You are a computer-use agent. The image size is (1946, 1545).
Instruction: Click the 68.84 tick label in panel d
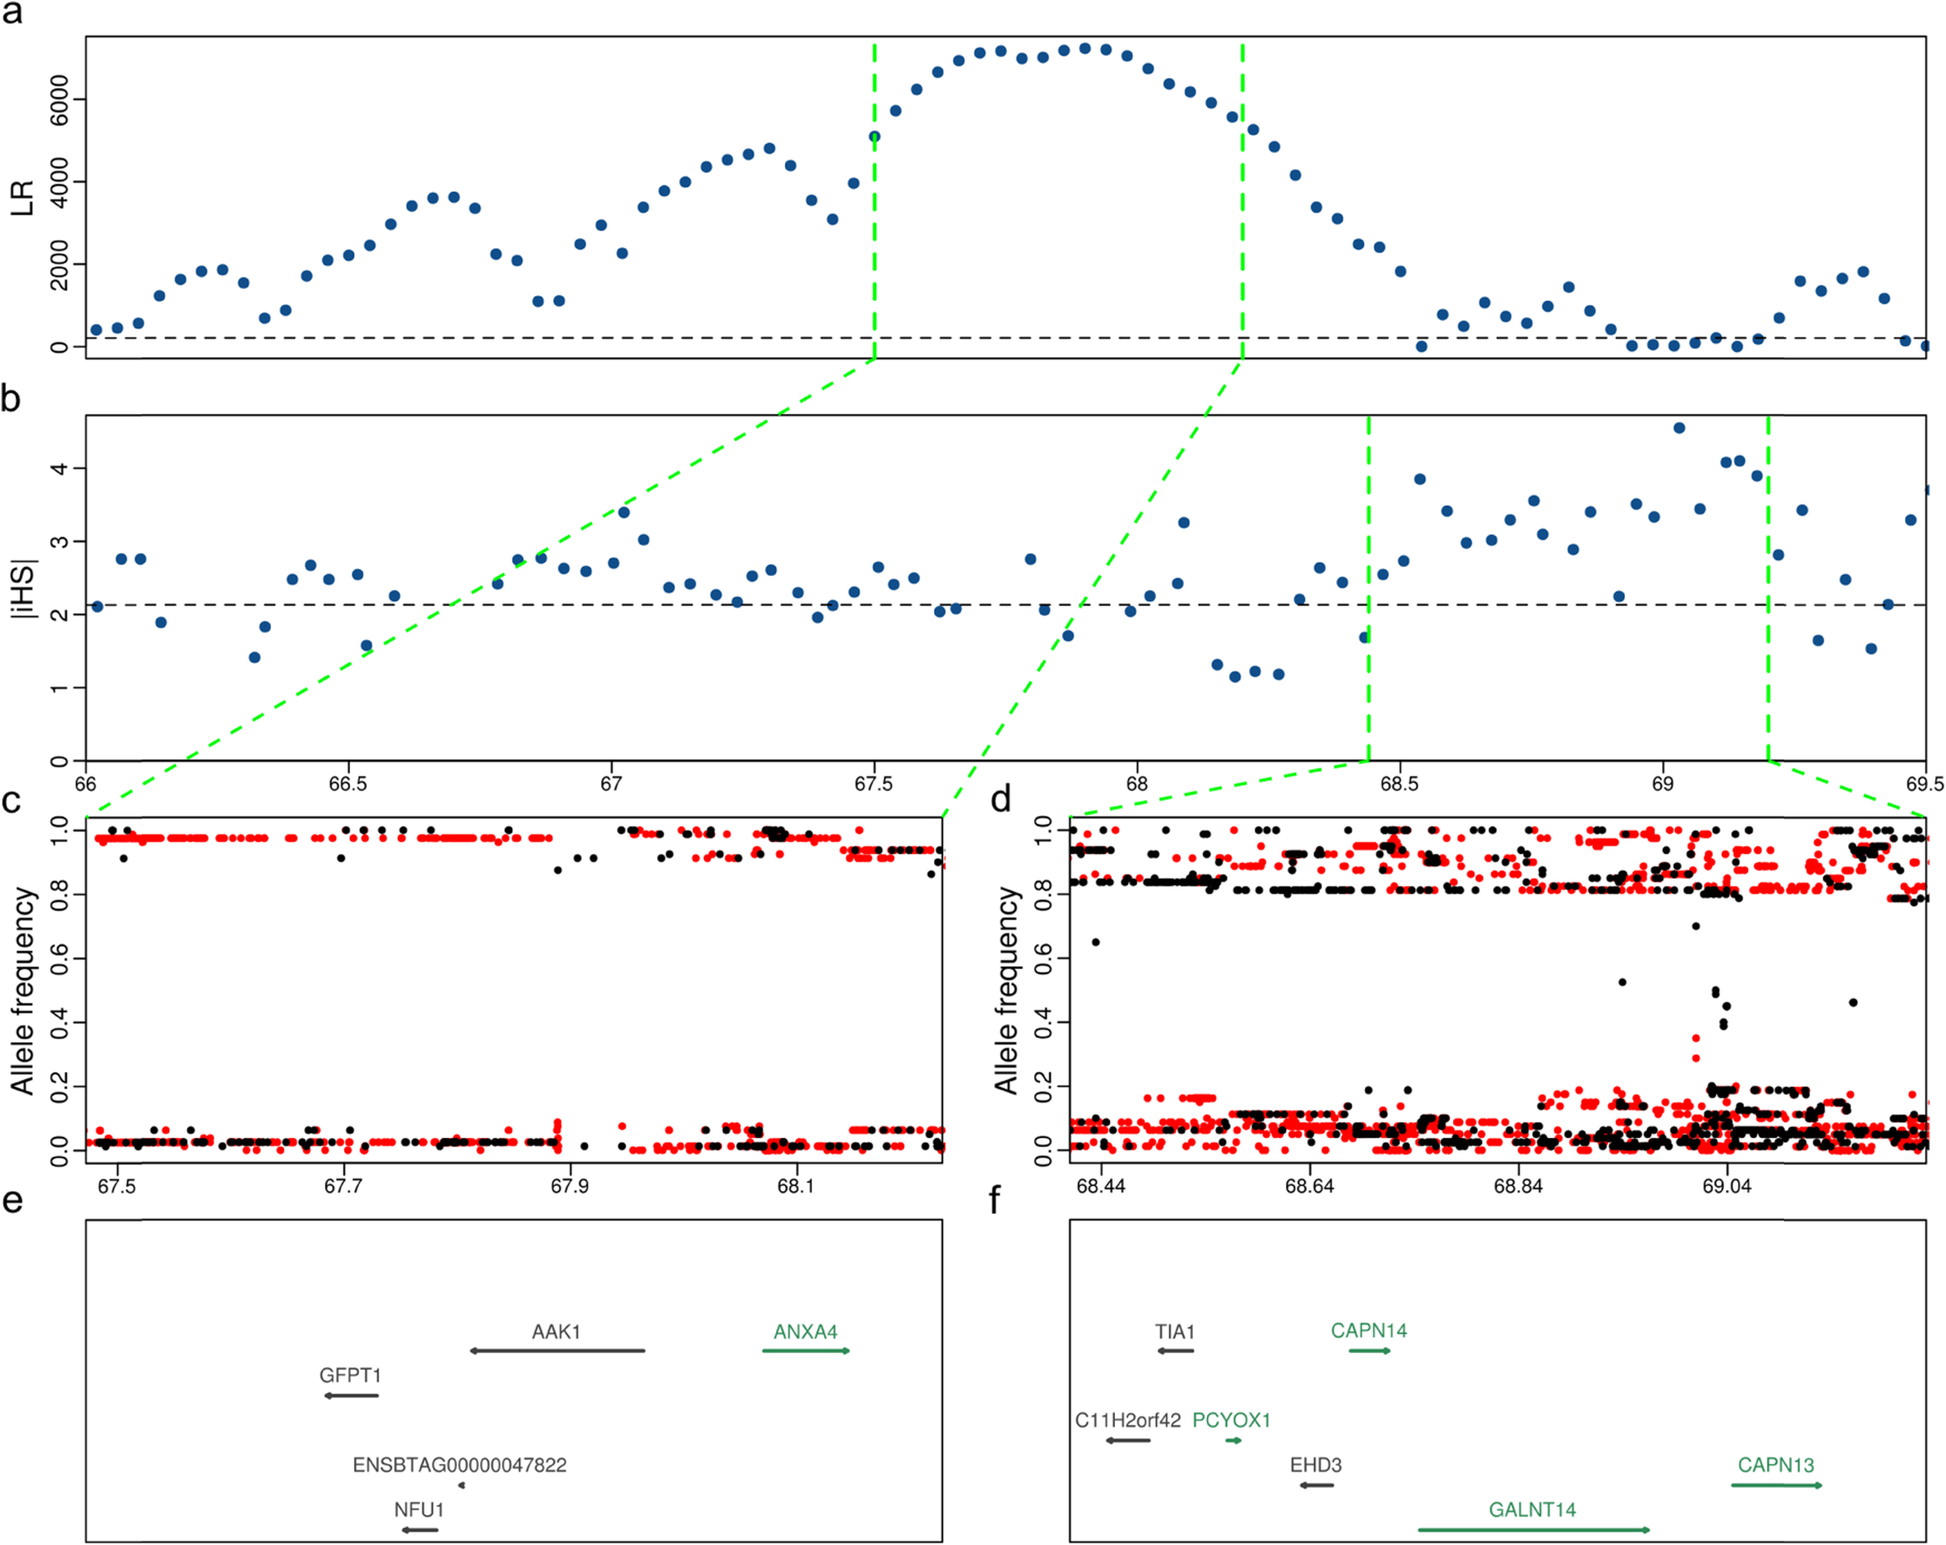[1518, 1186]
